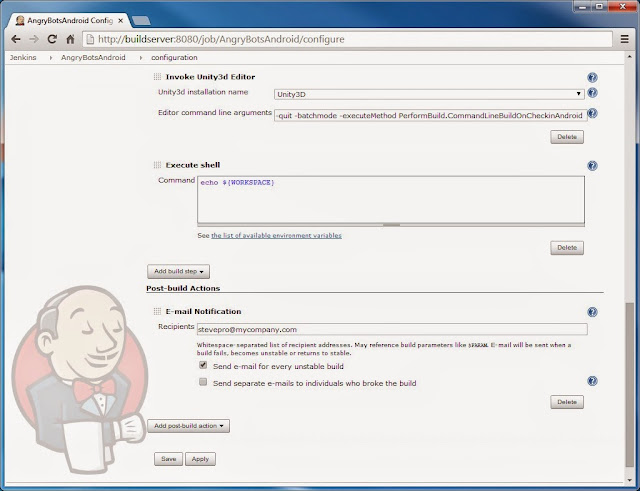This screenshot has width=640, height=491.
Task: Open help for separate e-mails to individuals option
Action: (x=592, y=381)
